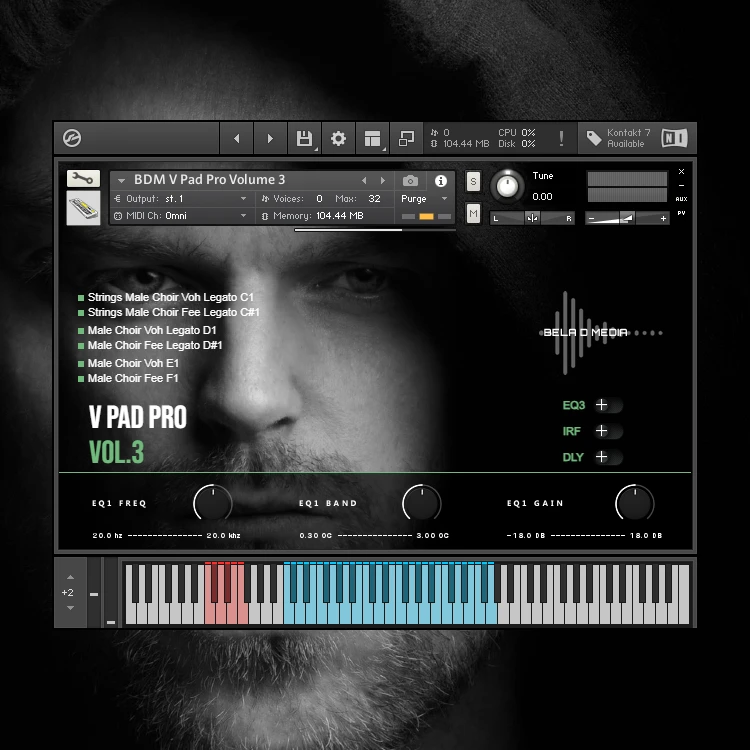Screen dimensions: 750x750
Task: Shift keyboard octave down arrow
Action: click(x=70, y=608)
